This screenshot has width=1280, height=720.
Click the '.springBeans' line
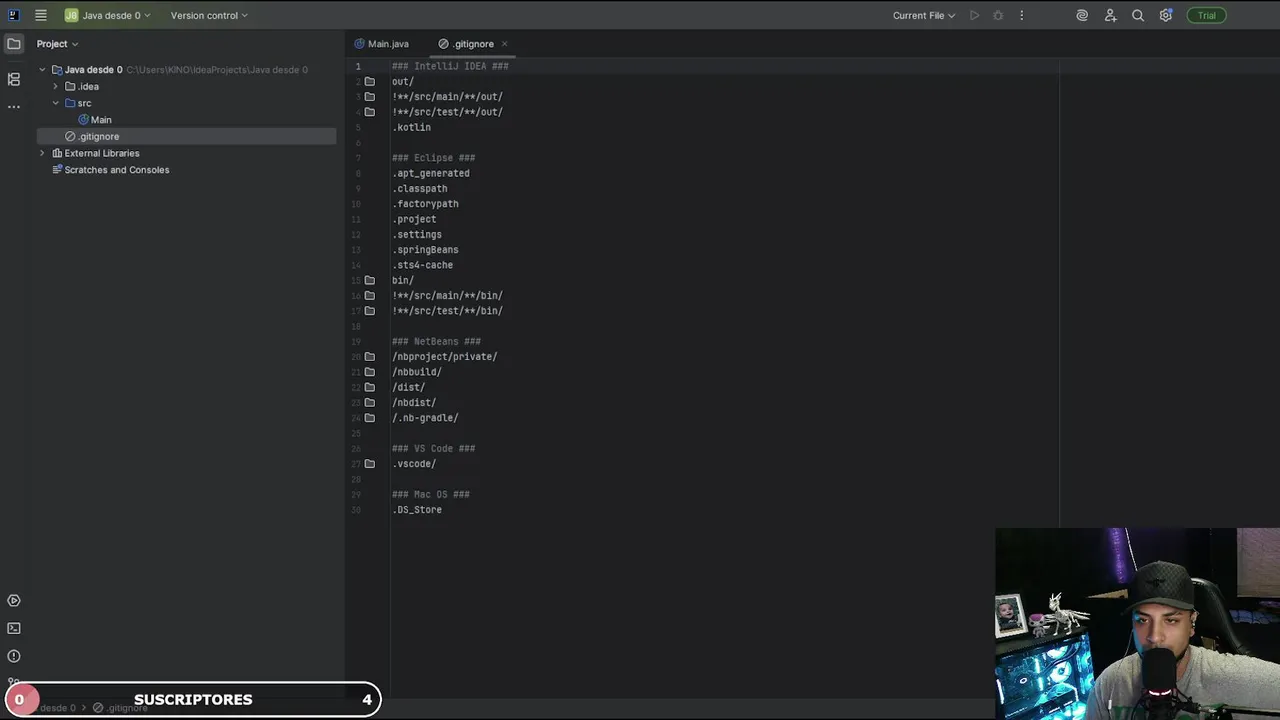point(425,250)
